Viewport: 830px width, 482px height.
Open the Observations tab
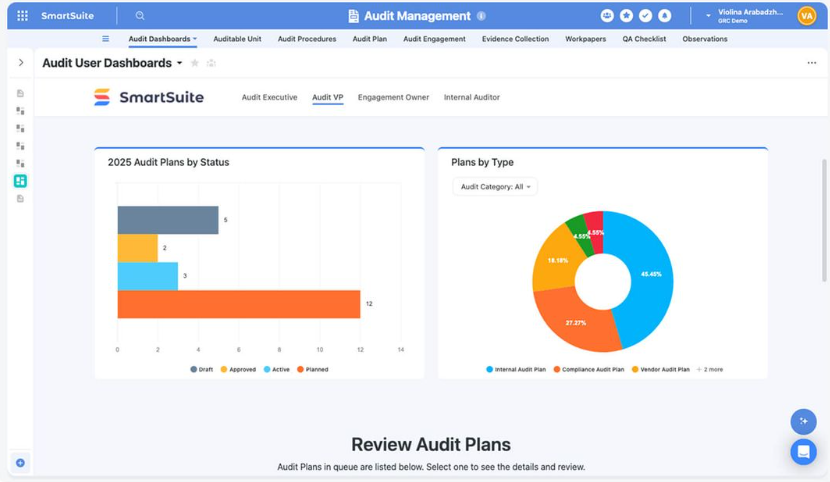pos(705,39)
